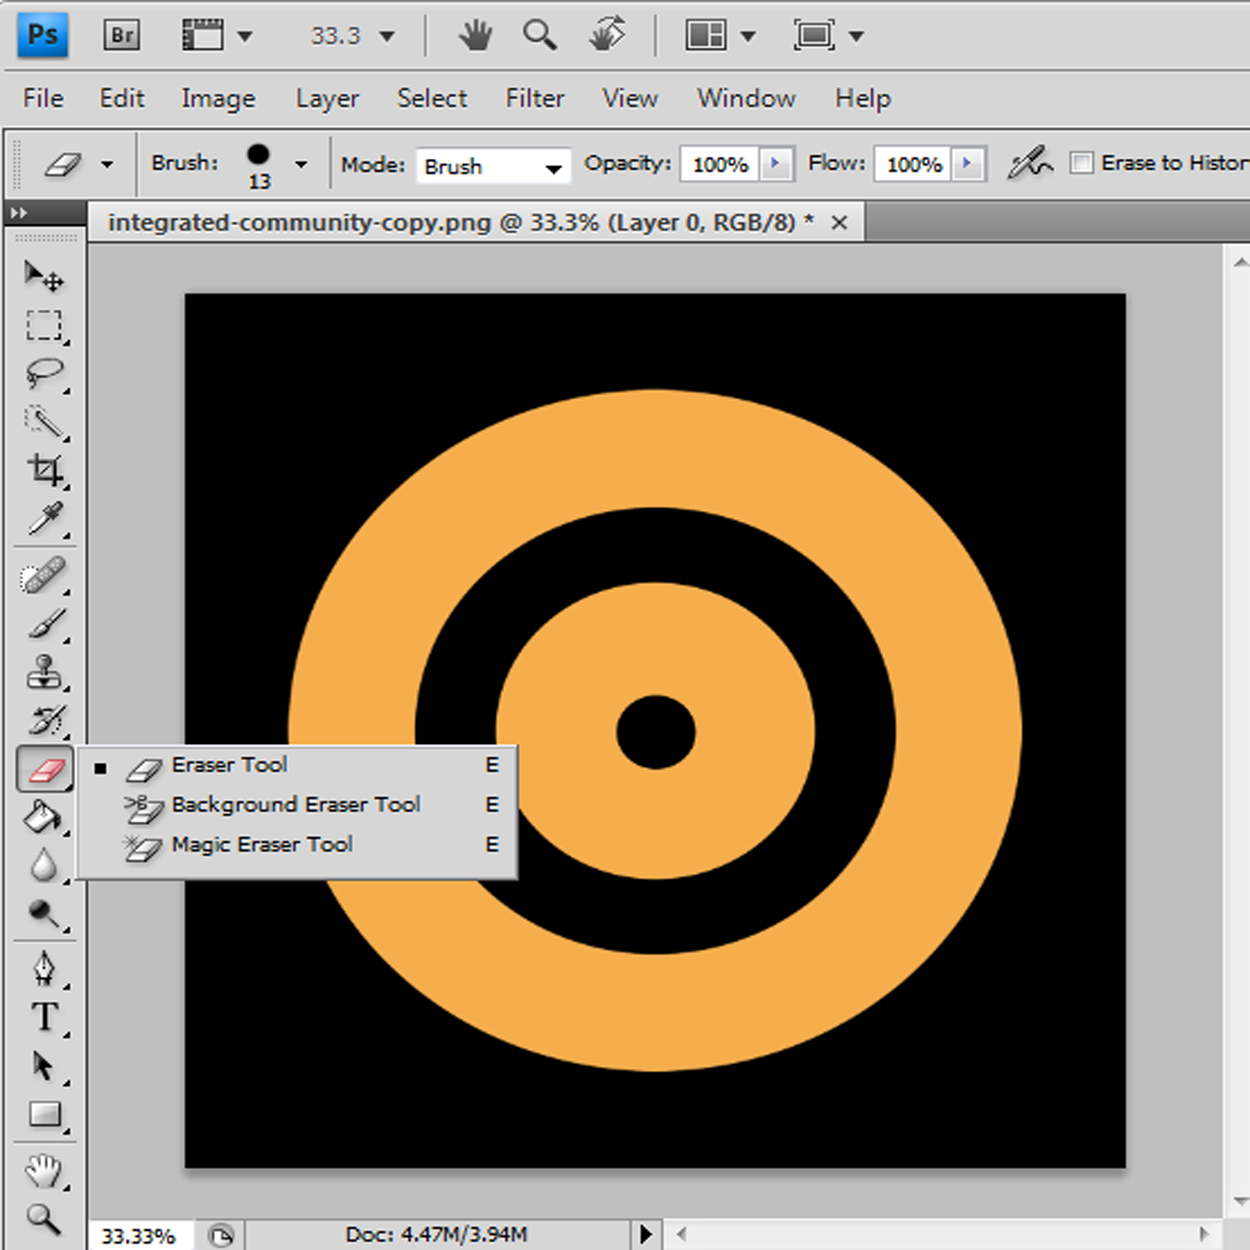Enable the Erase to History checkbox
The width and height of the screenshot is (1250, 1250).
[1081, 162]
